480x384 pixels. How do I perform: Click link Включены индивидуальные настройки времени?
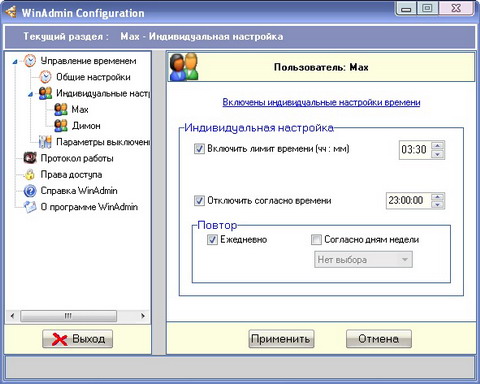321,102
